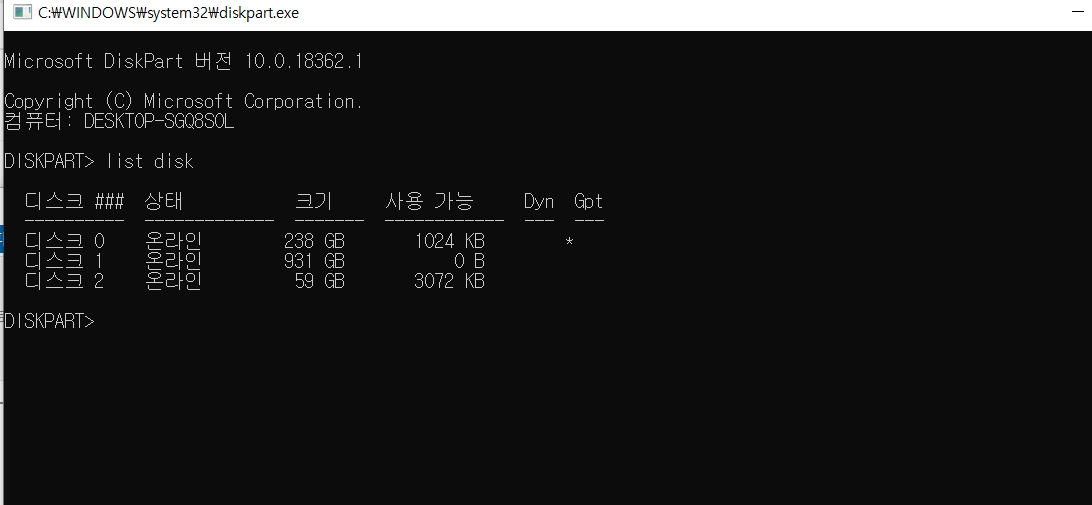Click the '0 B' free space value
1092x505 pixels.
click(x=469, y=262)
